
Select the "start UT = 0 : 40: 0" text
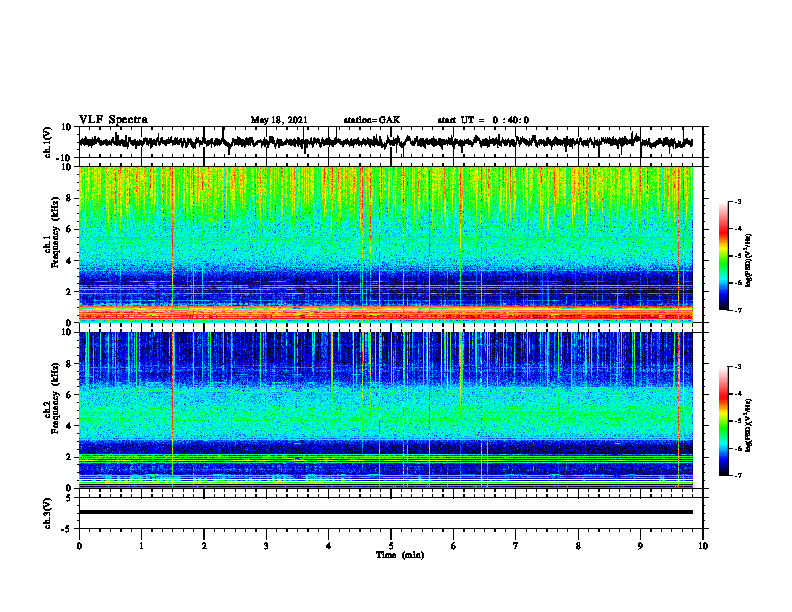[x=483, y=120]
